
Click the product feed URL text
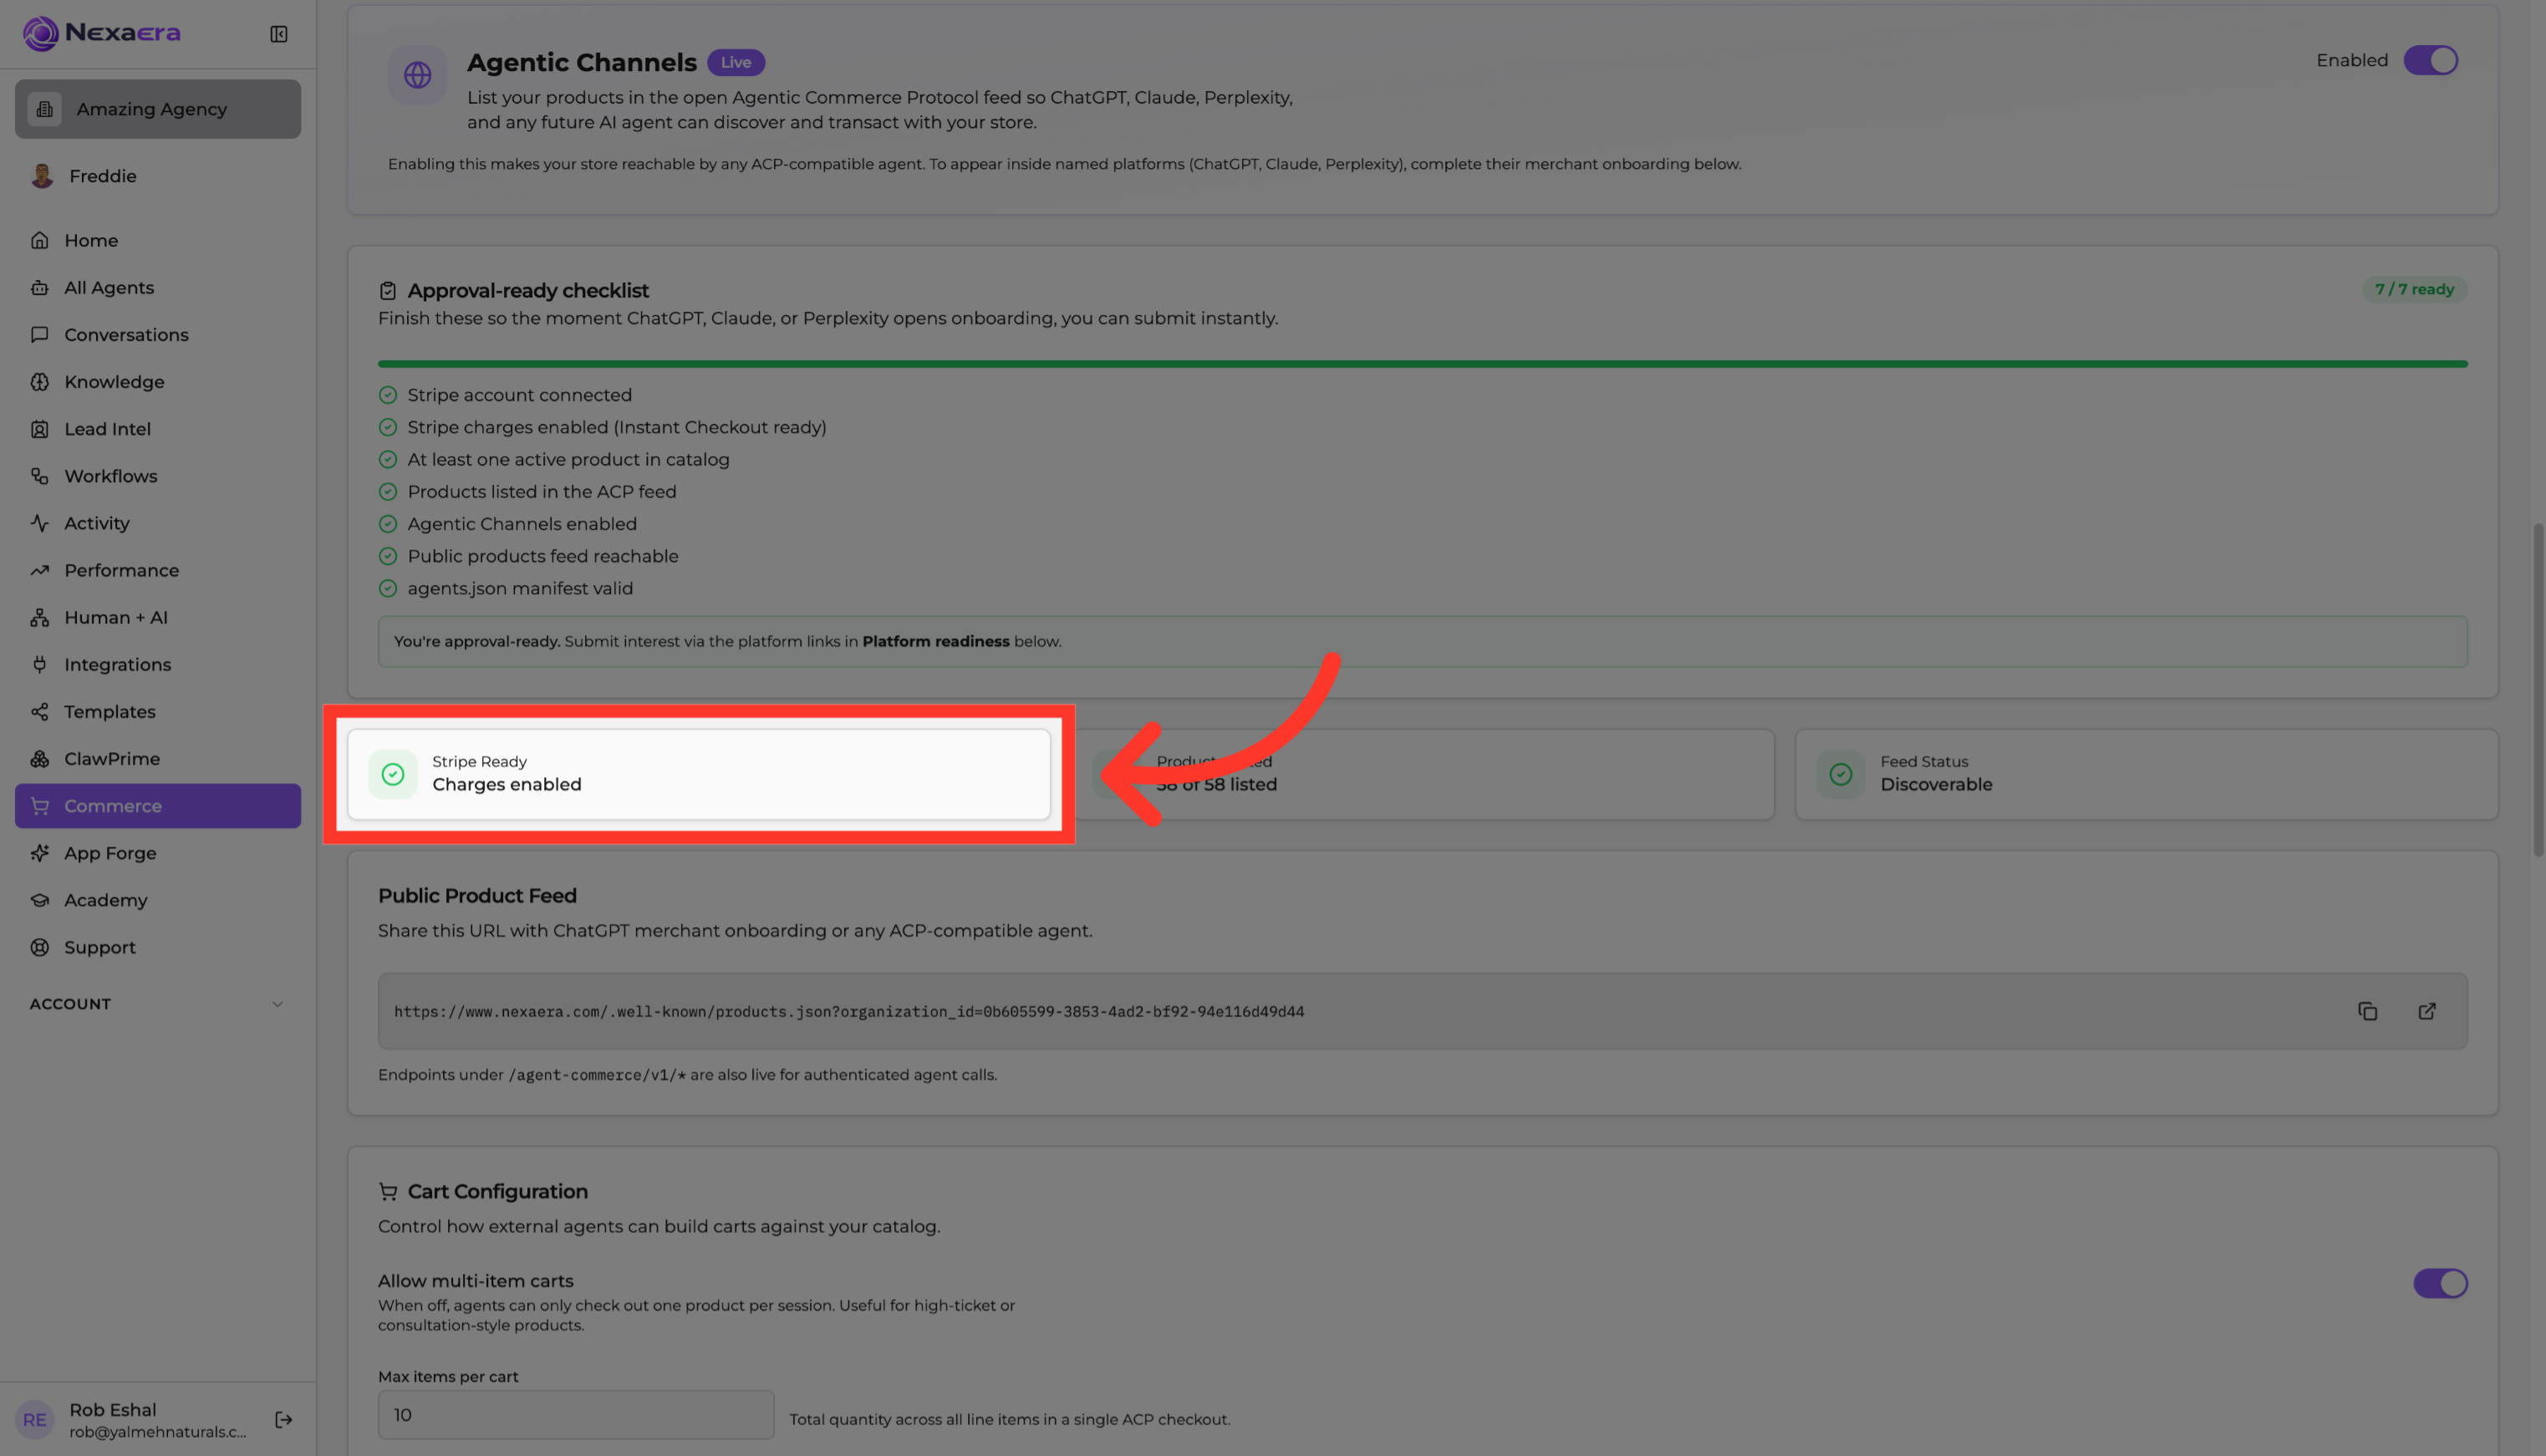[849, 1012]
